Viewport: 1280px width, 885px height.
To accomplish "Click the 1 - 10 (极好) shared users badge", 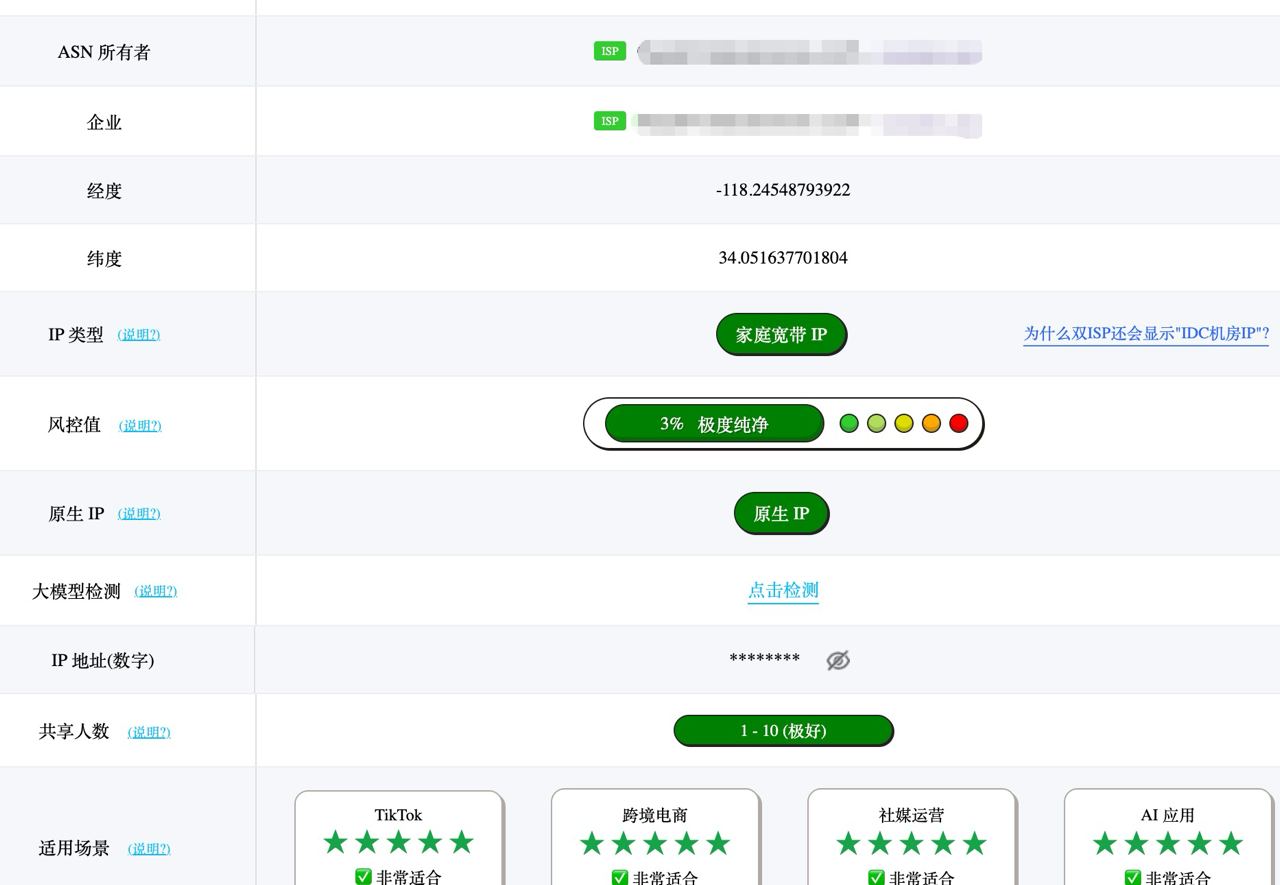I will (x=783, y=731).
